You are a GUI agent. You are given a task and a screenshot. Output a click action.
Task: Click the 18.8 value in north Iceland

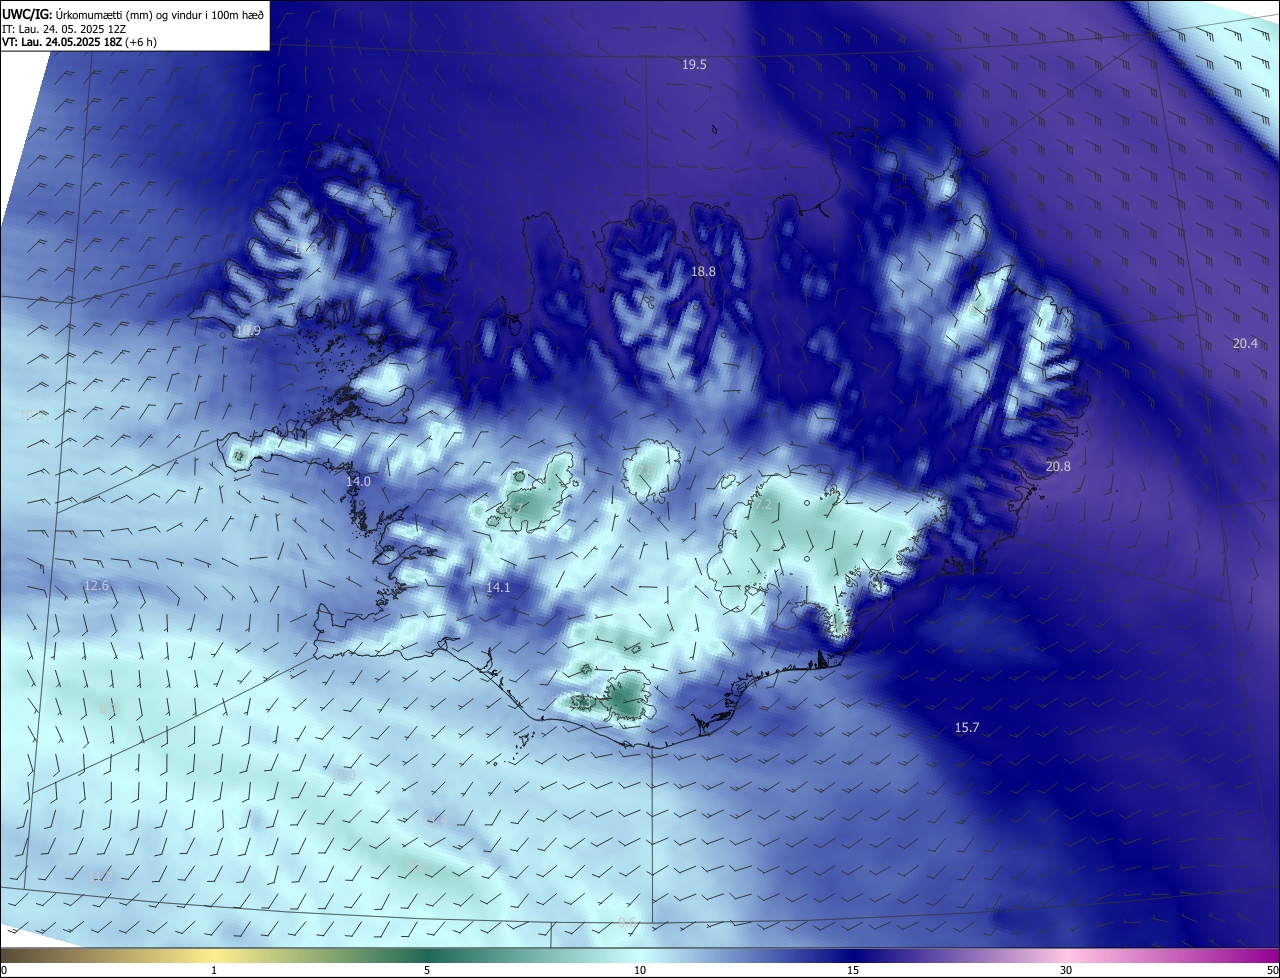coord(703,271)
